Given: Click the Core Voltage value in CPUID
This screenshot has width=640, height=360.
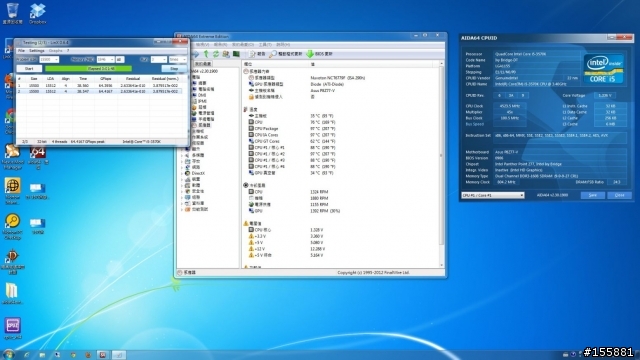Looking at the screenshot, I should tap(604, 96).
